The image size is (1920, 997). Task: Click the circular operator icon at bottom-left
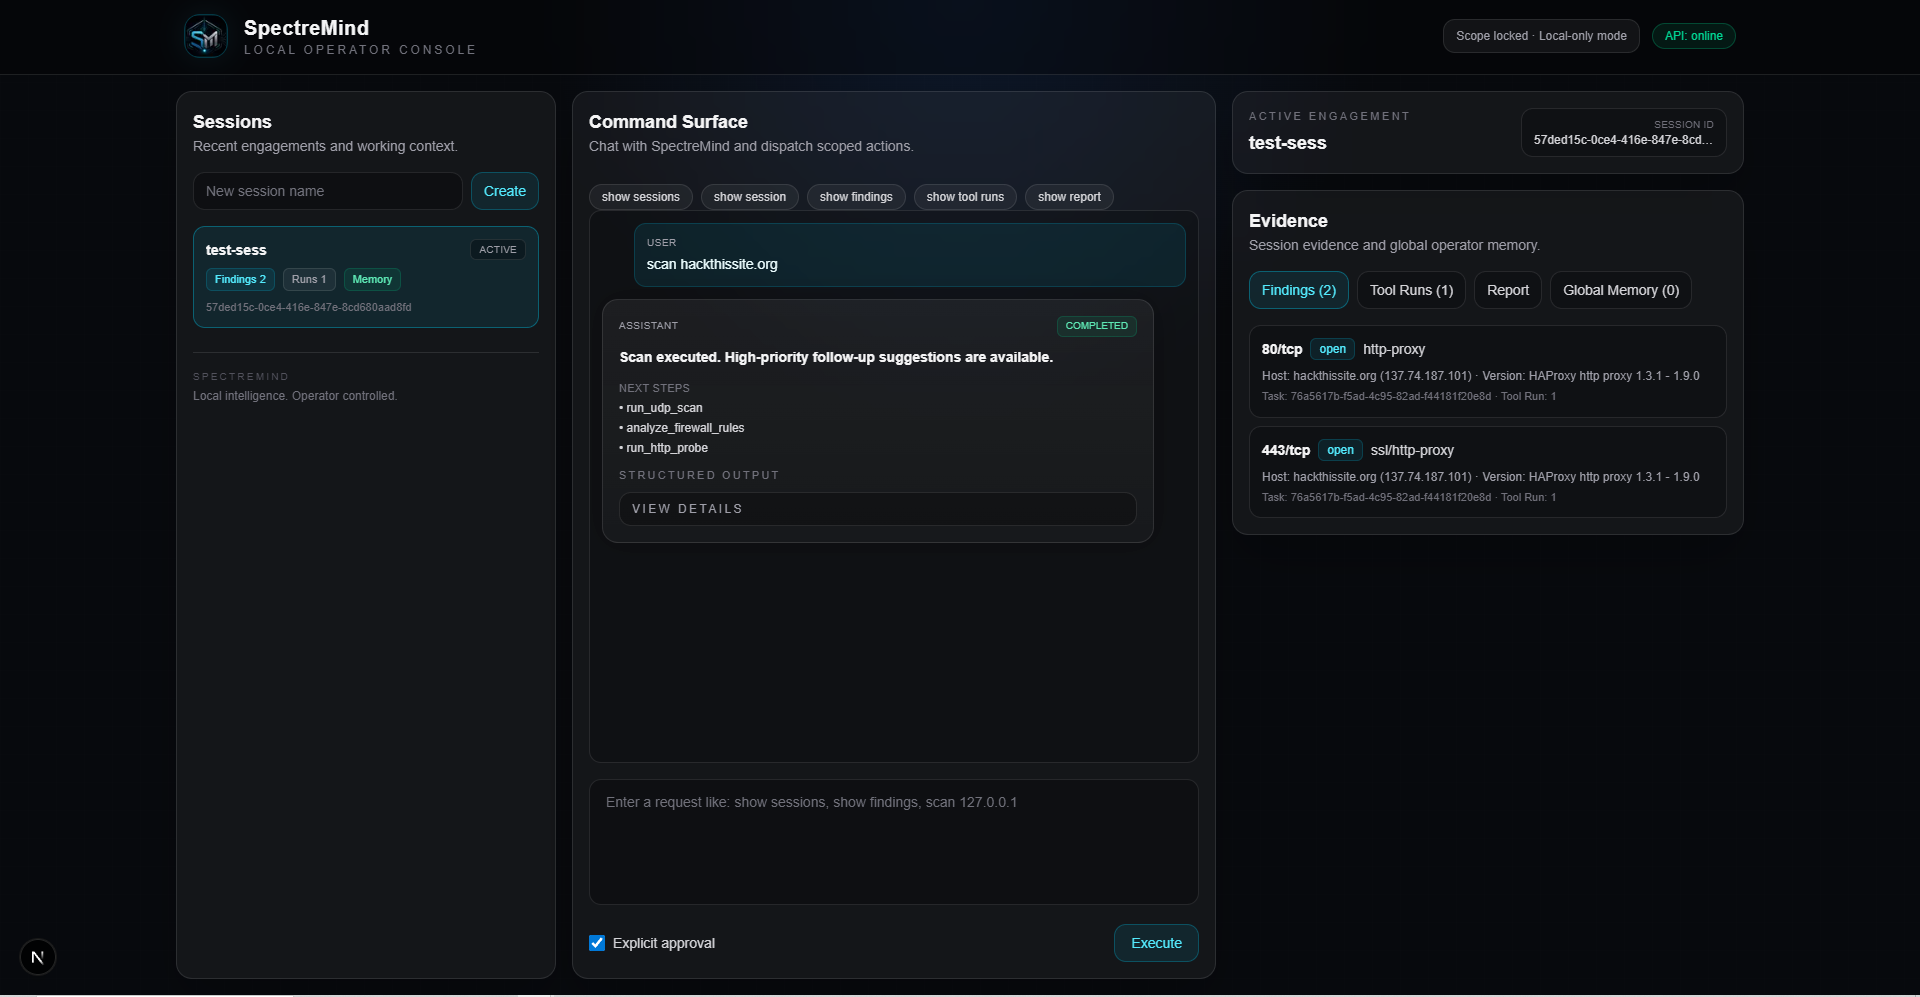[x=38, y=957]
